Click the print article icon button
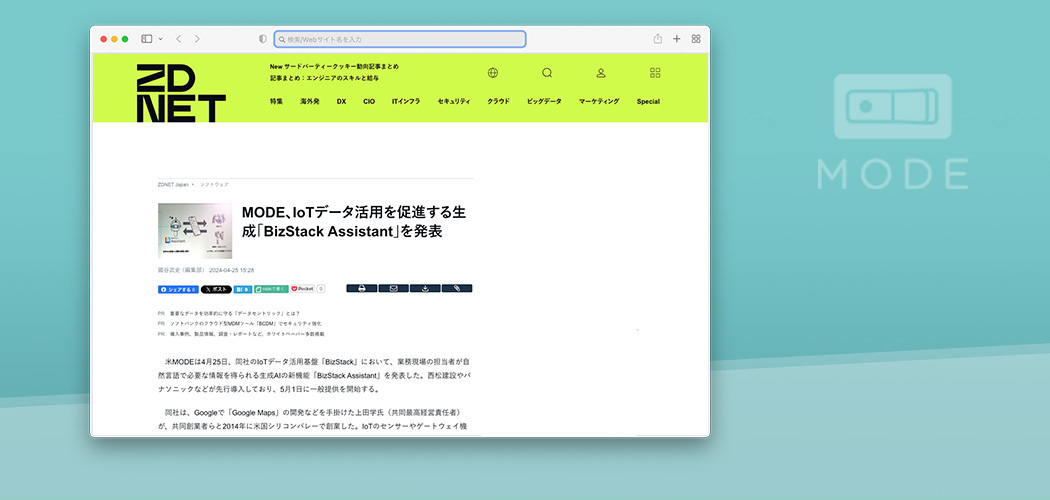 (x=362, y=288)
